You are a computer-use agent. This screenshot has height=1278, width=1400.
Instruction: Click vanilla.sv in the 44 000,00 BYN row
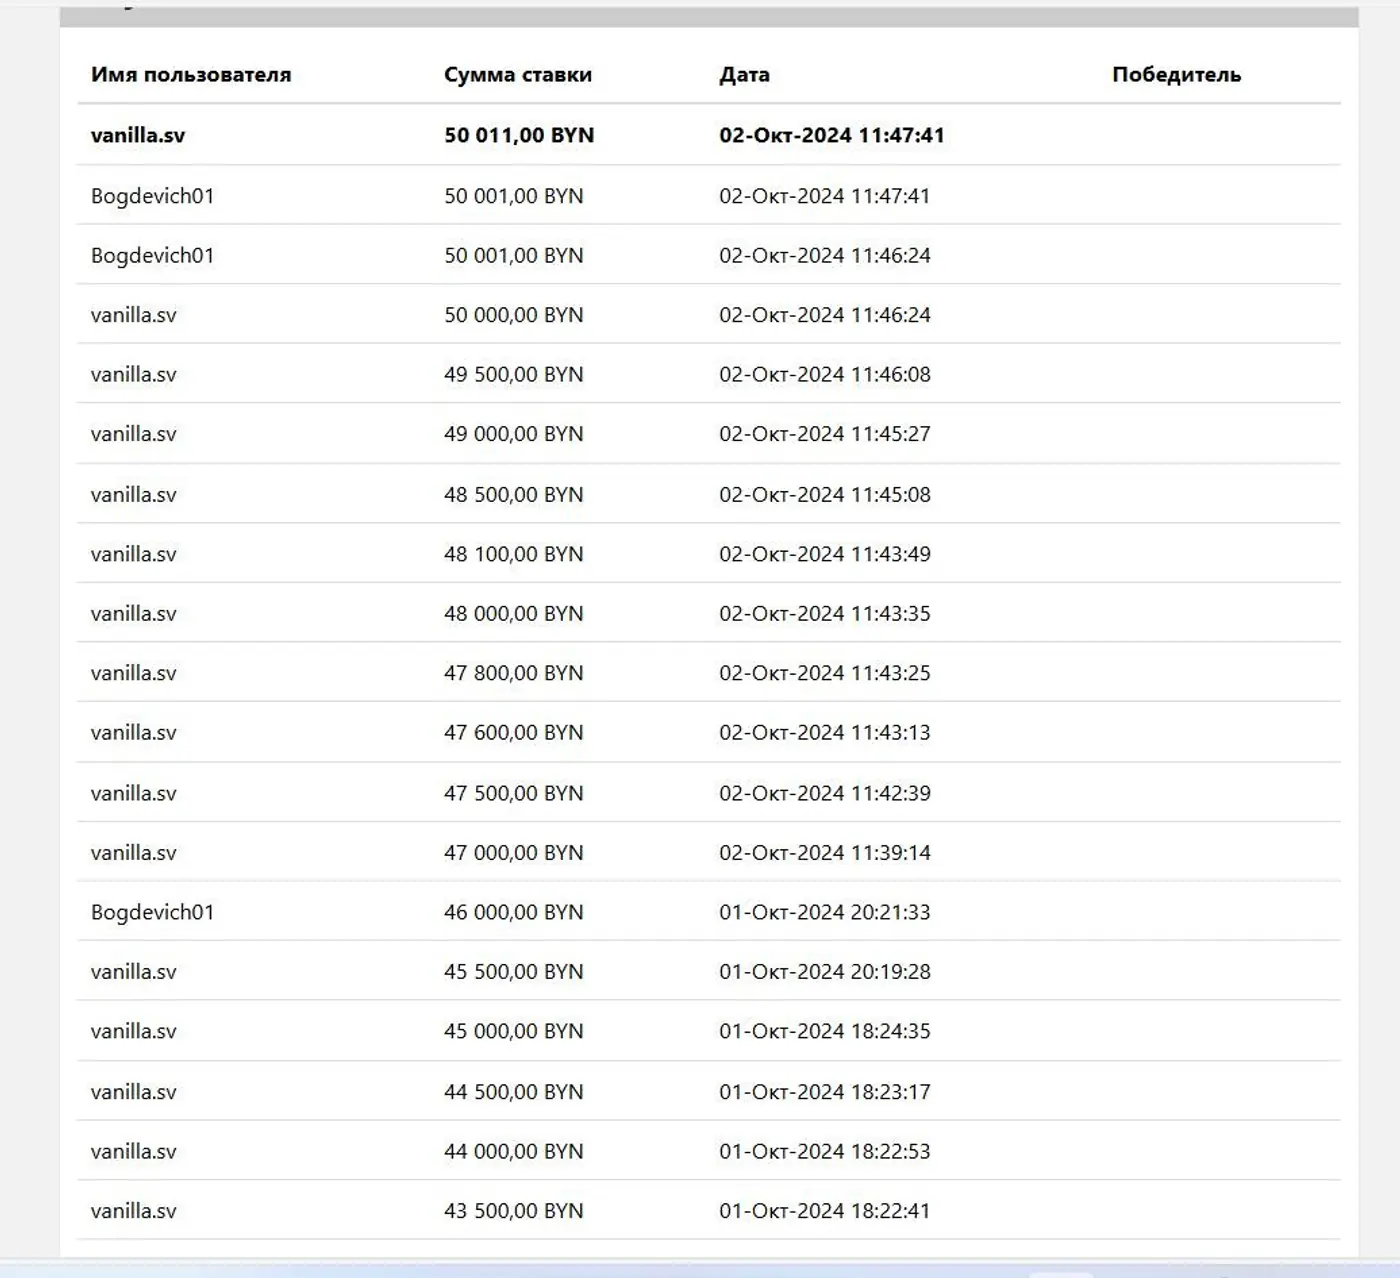[133, 1151]
